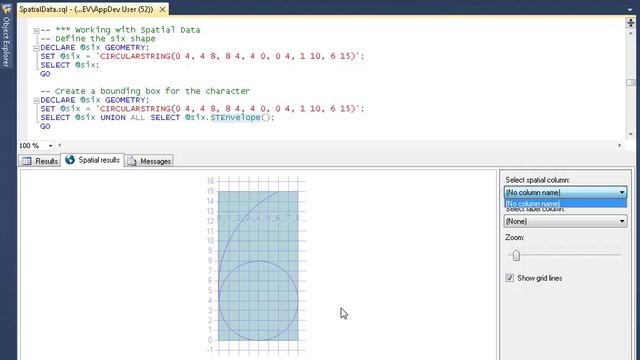This screenshot has height=360, width=640.
Task: Open the document tab list arrow
Action: pos(630,9)
